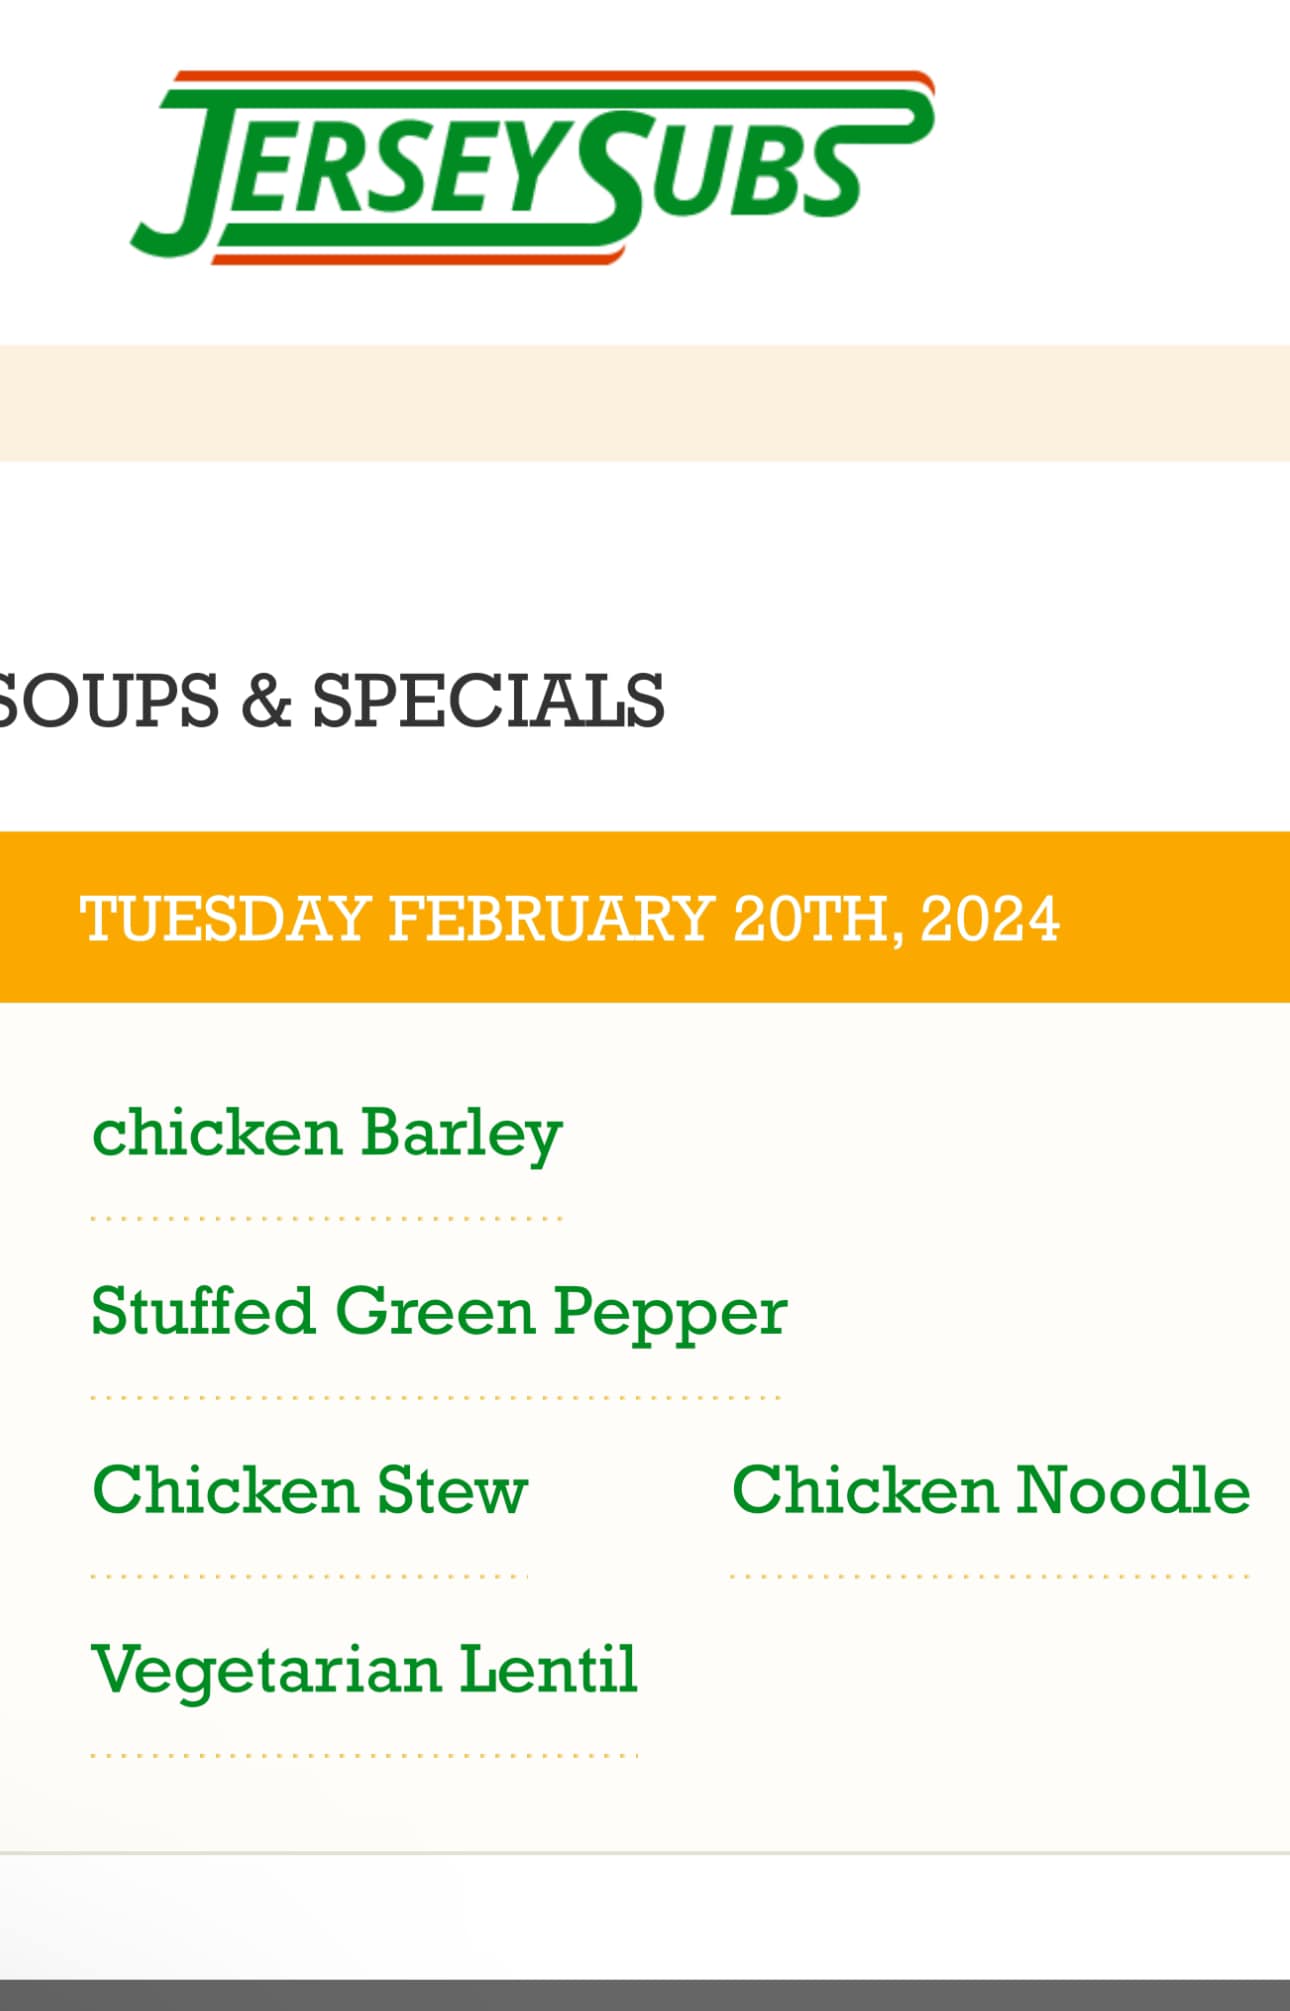Click dotted line under Vegetarian Lentil
Viewport: 1290px width, 2011px height.
pyautogui.click(x=364, y=1755)
